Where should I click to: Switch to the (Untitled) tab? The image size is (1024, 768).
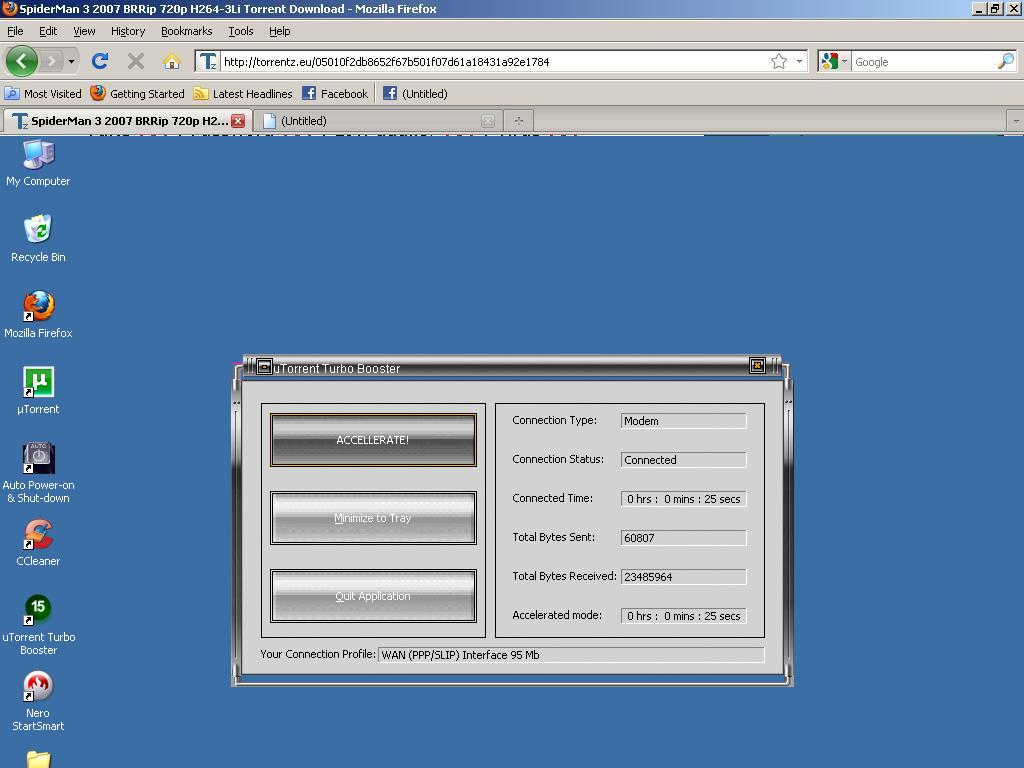coord(376,121)
